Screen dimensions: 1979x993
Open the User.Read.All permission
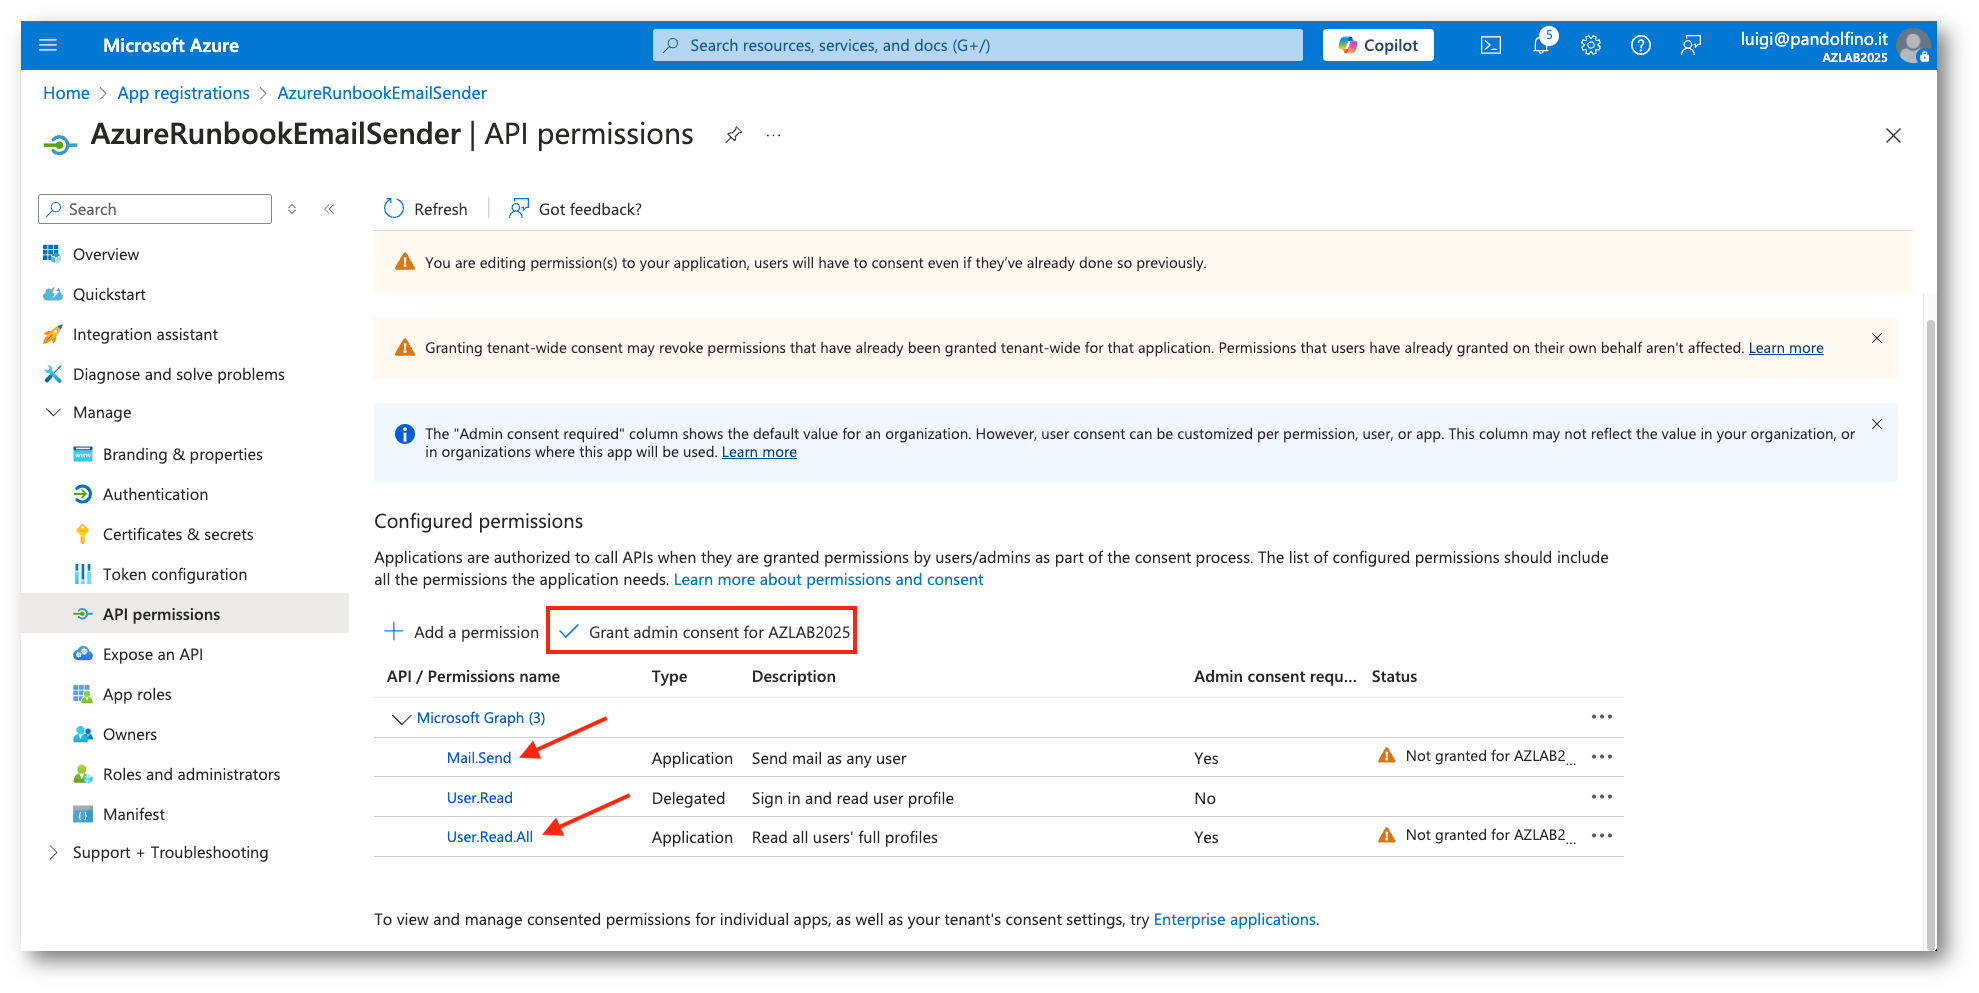489,837
